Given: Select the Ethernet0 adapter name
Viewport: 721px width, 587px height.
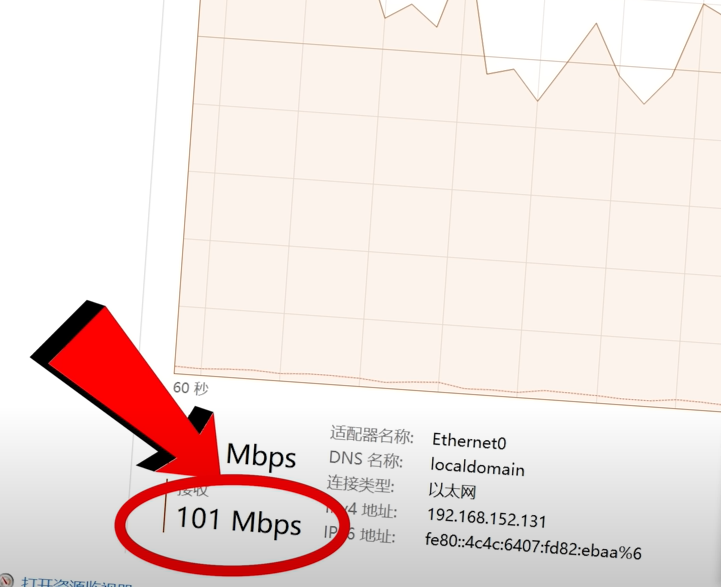Looking at the screenshot, I should point(469,441).
